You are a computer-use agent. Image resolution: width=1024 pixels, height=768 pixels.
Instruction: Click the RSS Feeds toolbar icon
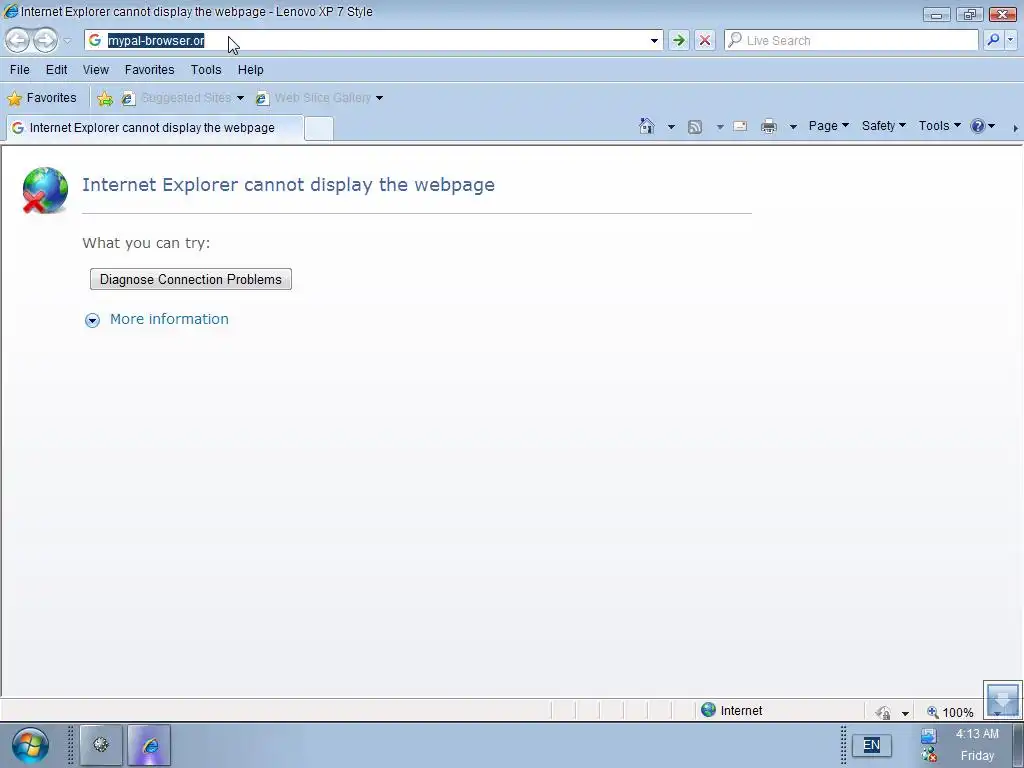695,127
